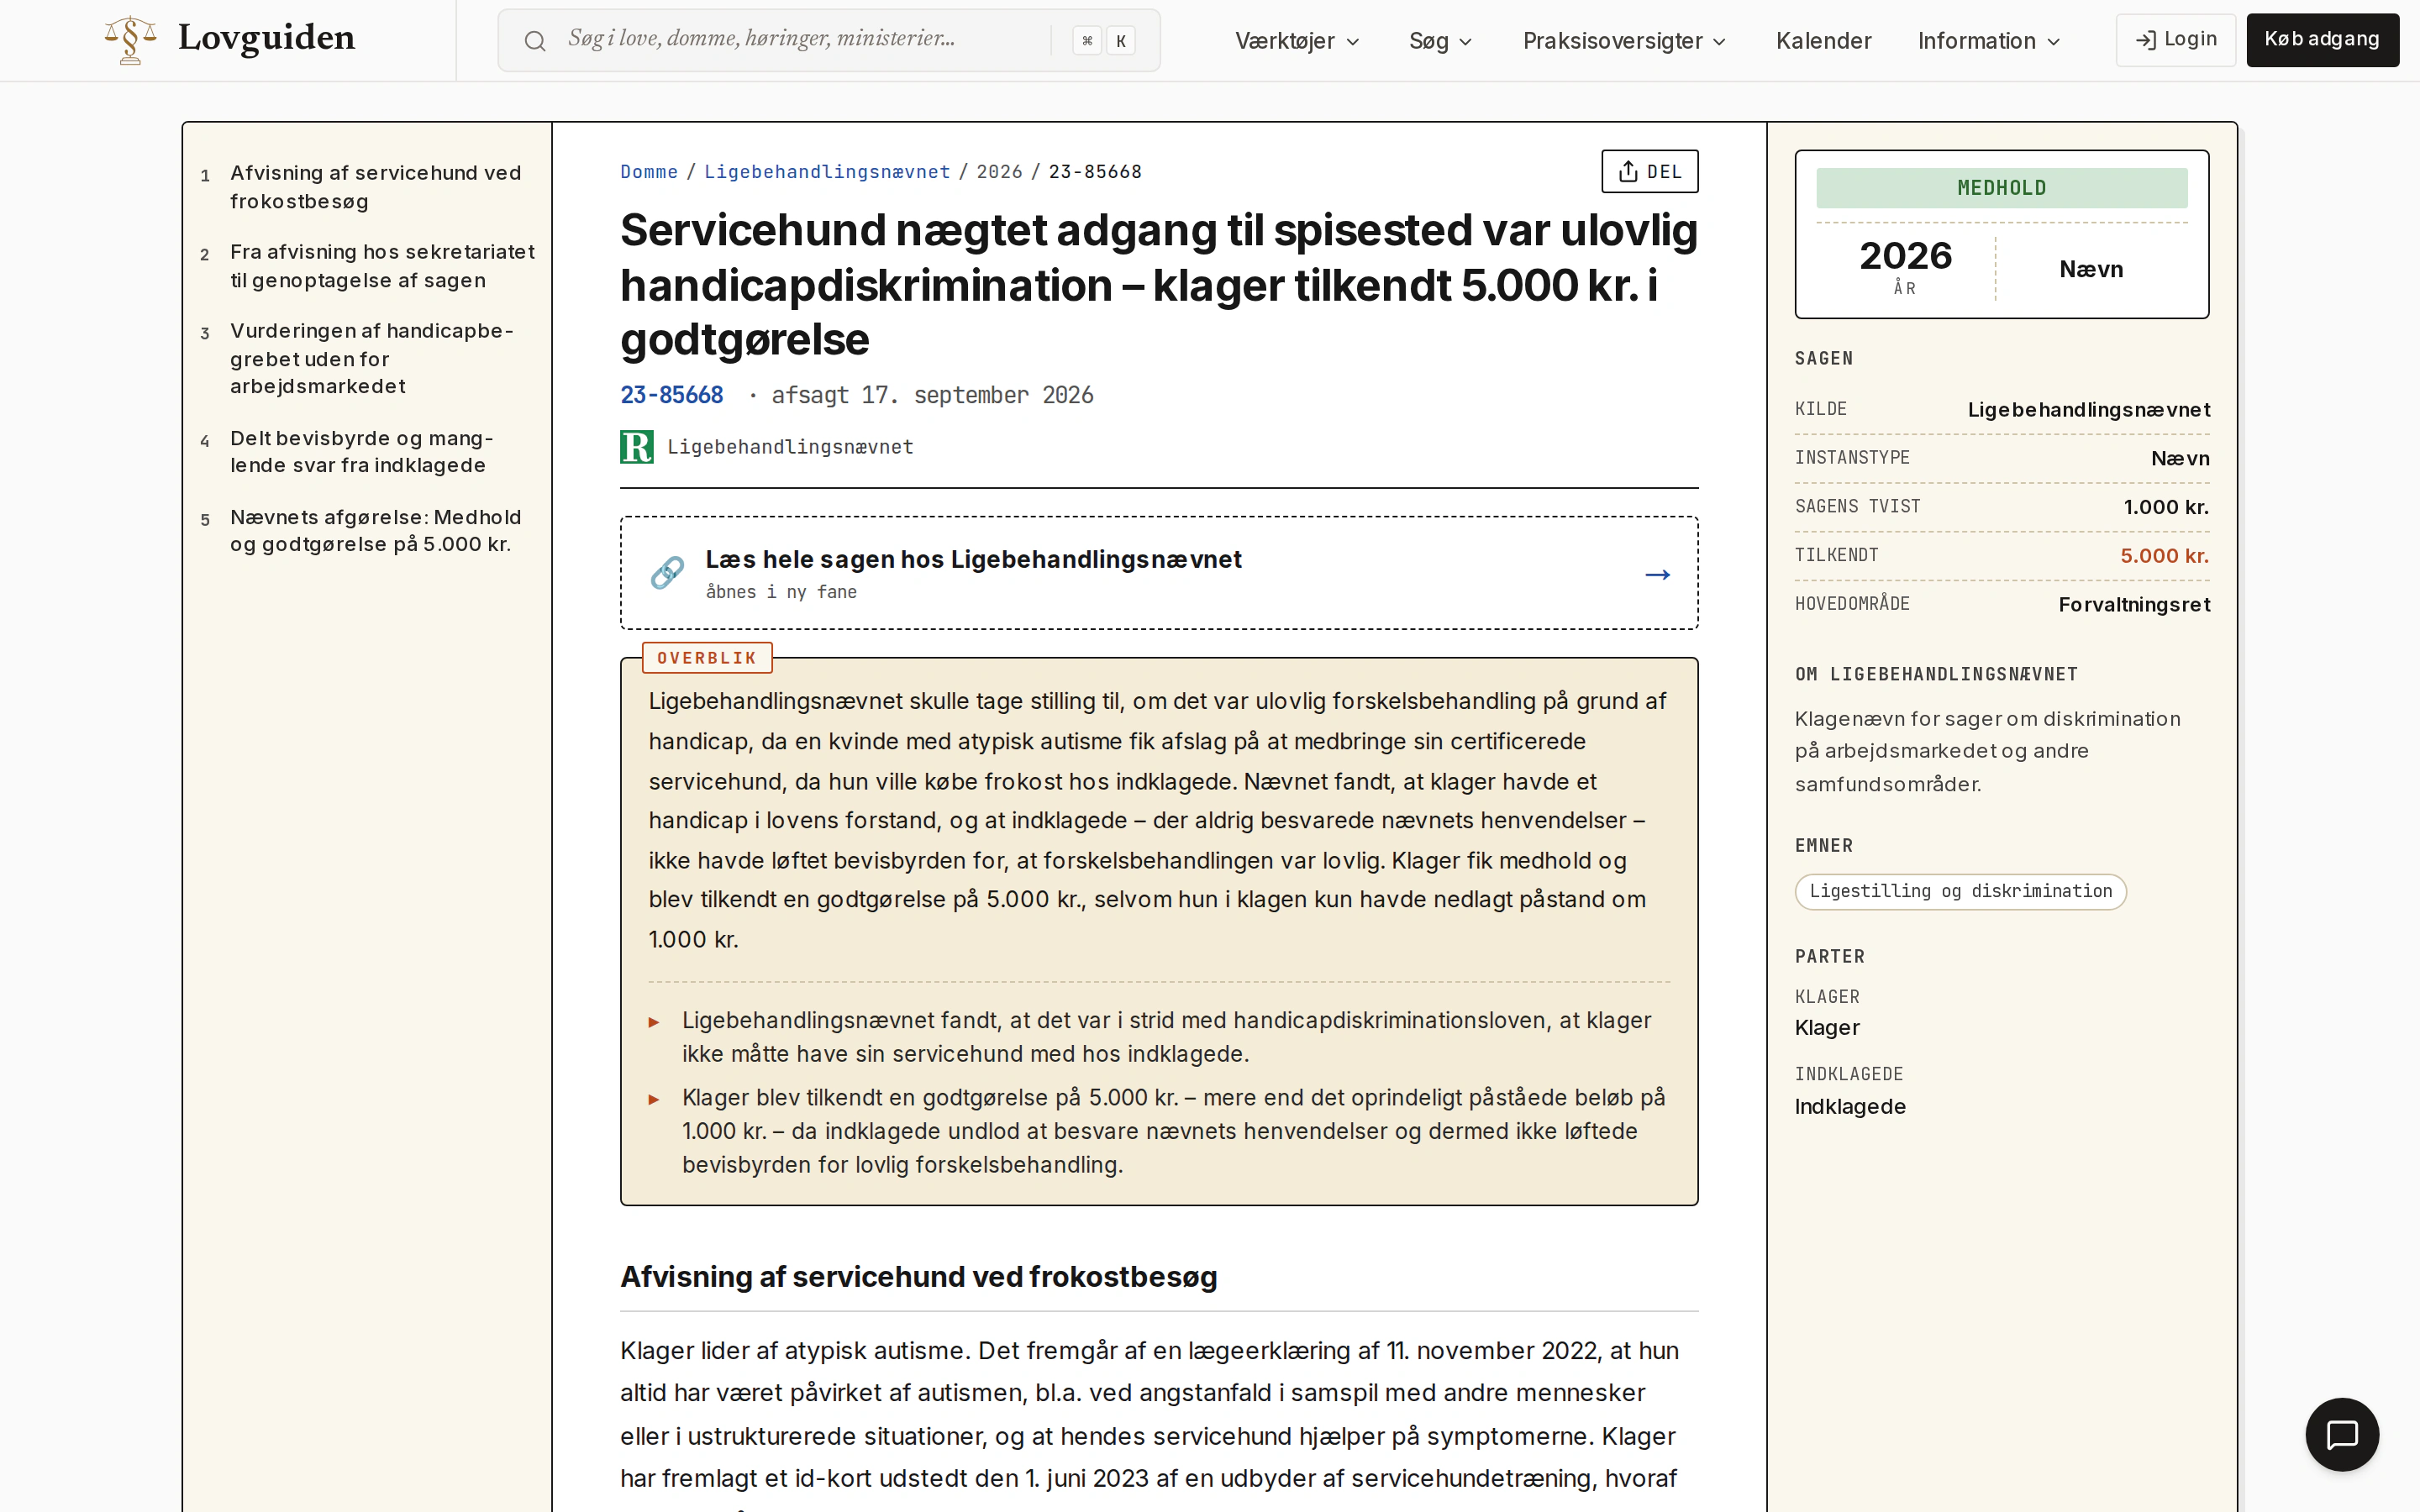Expand the Værktøjer menu
This screenshot has height=1512, width=2420.
click(1297, 41)
